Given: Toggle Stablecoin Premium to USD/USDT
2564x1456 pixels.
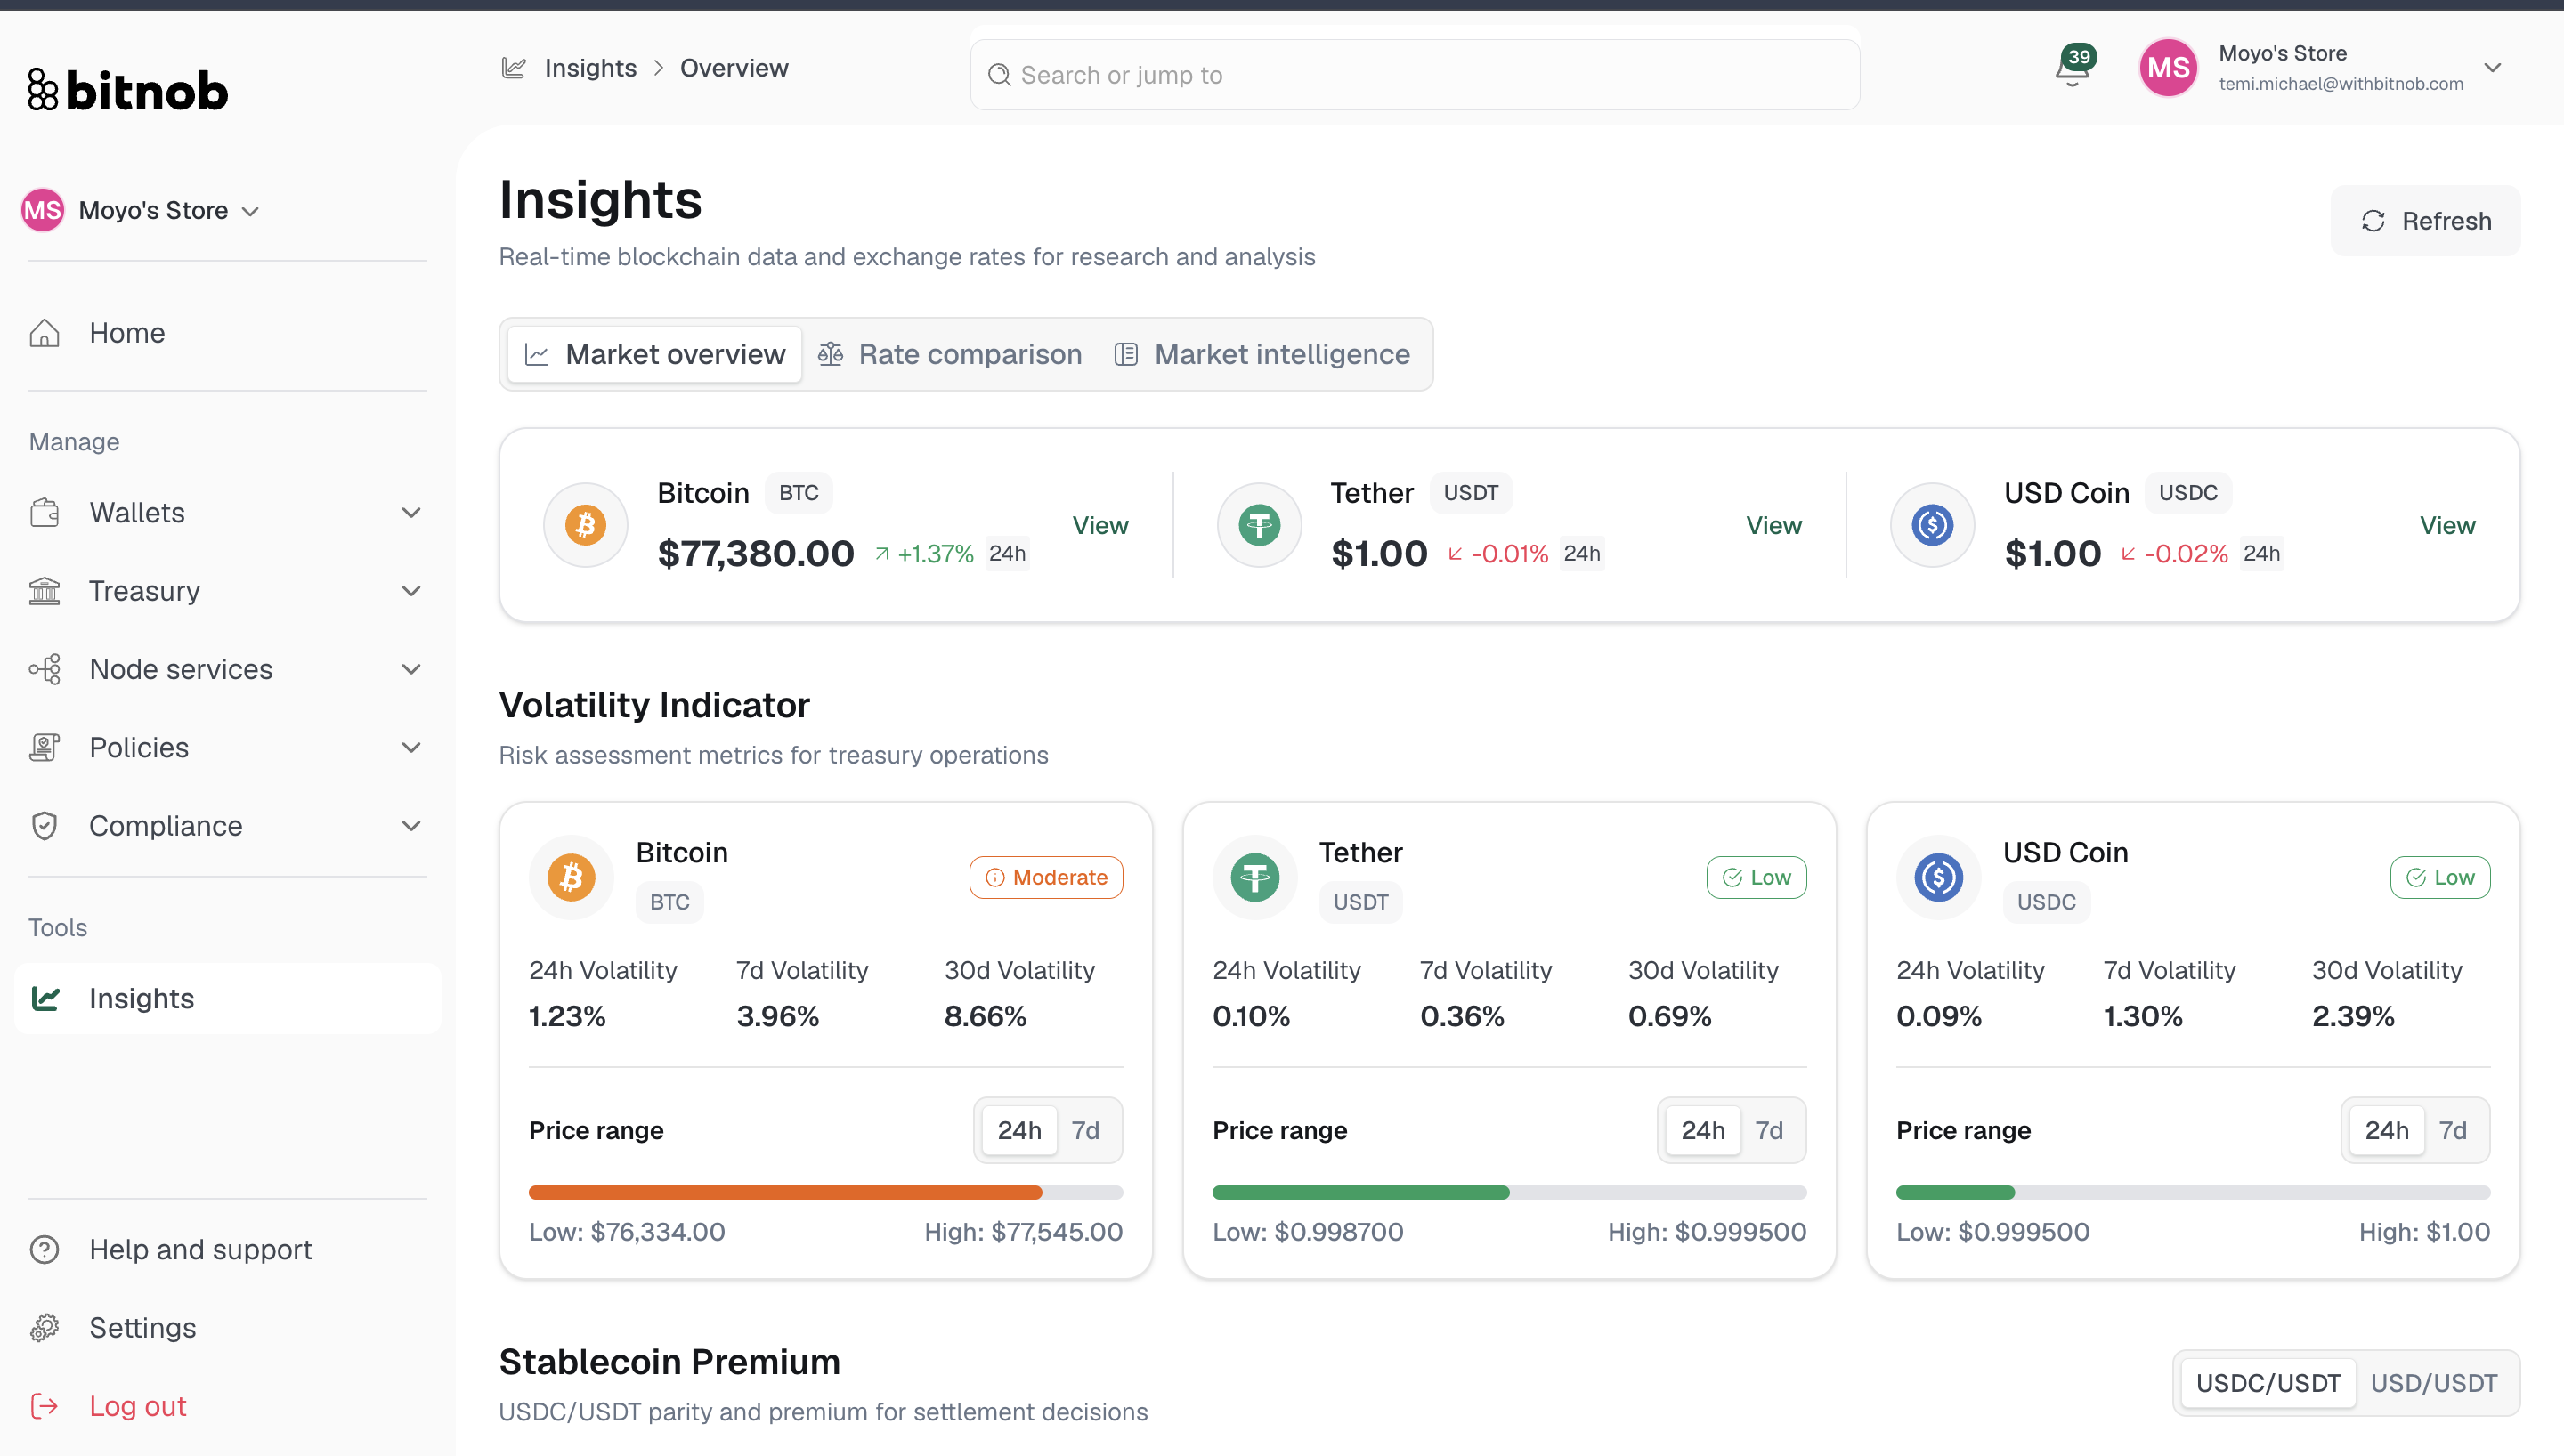Looking at the screenshot, I should [2434, 1383].
